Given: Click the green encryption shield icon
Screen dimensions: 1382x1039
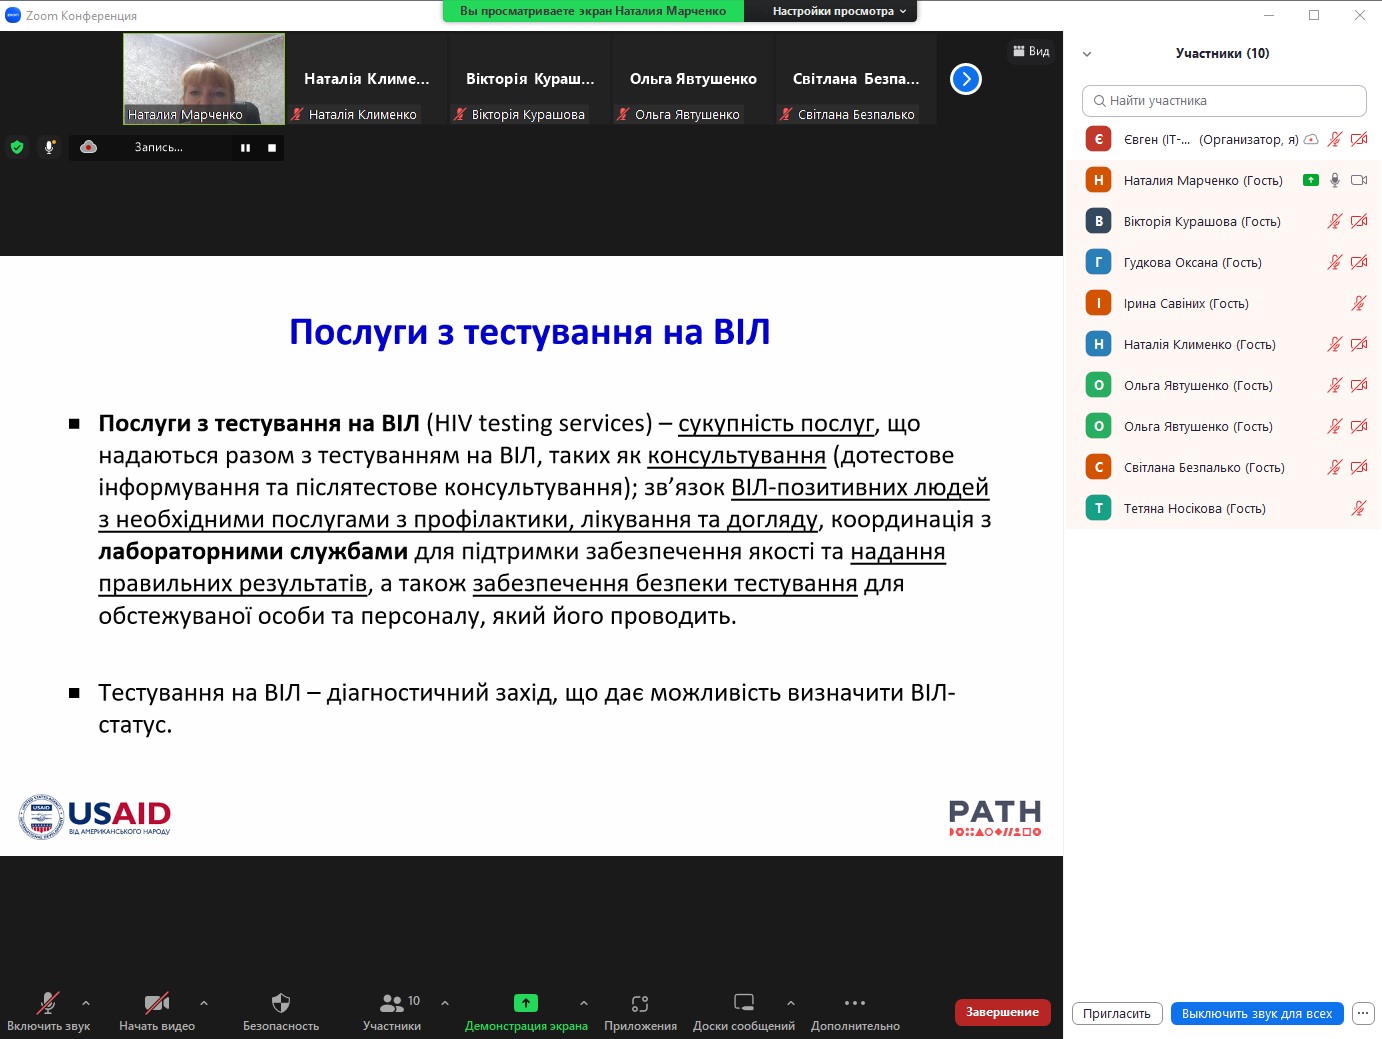Looking at the screenshot, I should (x=17, y=147).
